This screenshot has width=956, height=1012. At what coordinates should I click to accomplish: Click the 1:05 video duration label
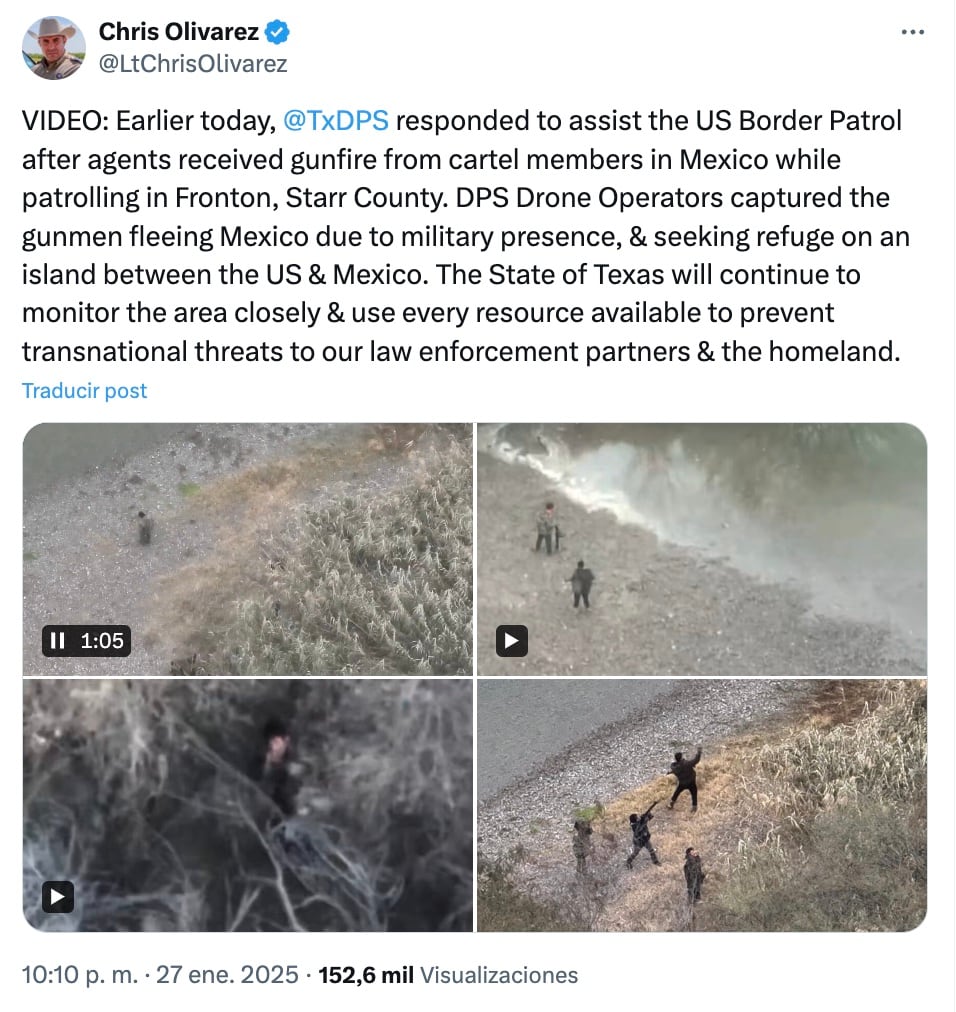[x=101, y=641]
